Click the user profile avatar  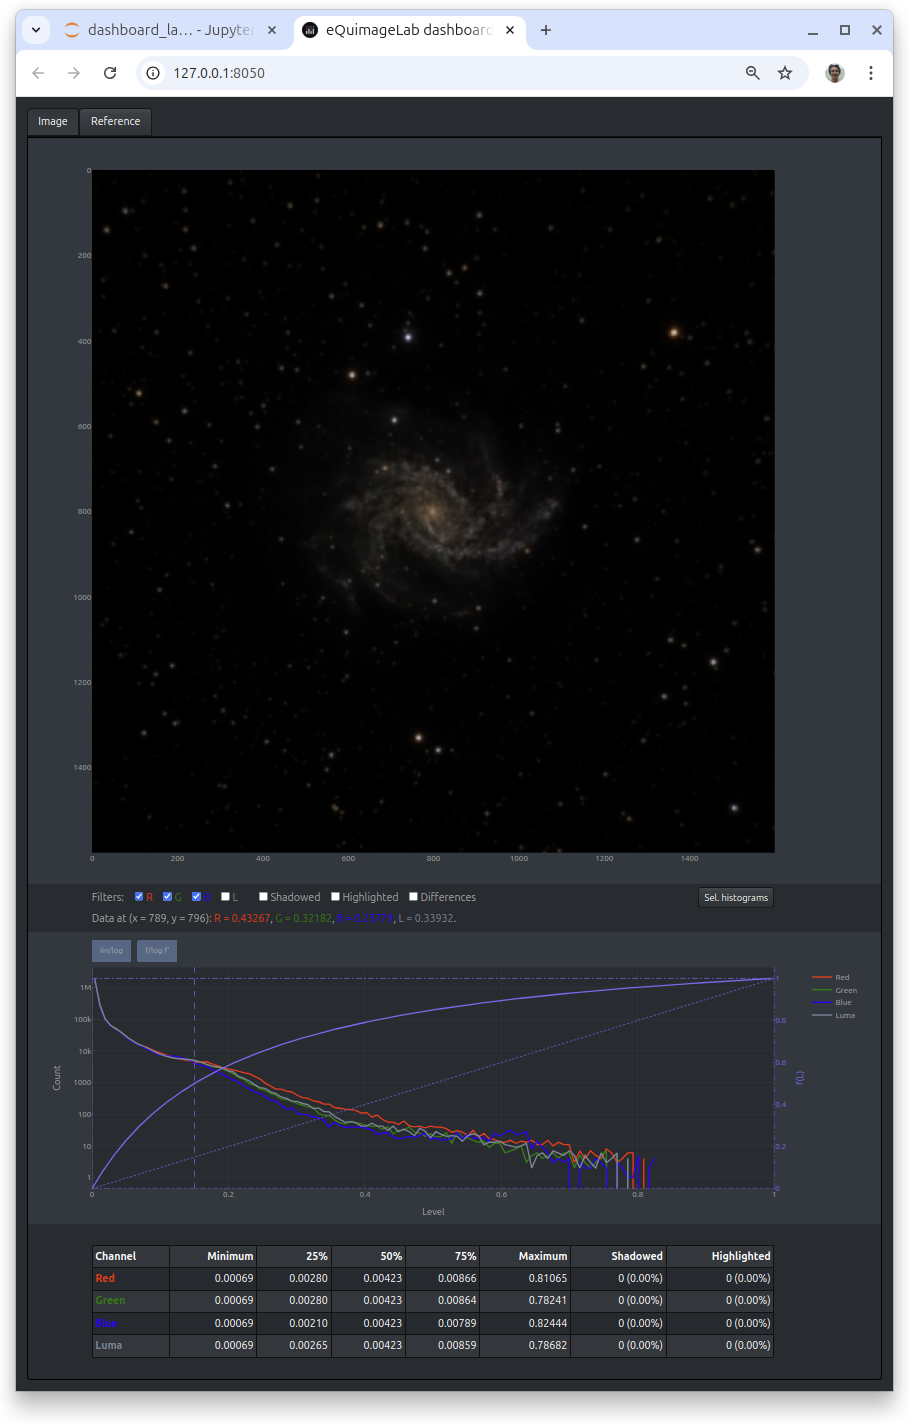pyautogui.click(x=835, y=73)
